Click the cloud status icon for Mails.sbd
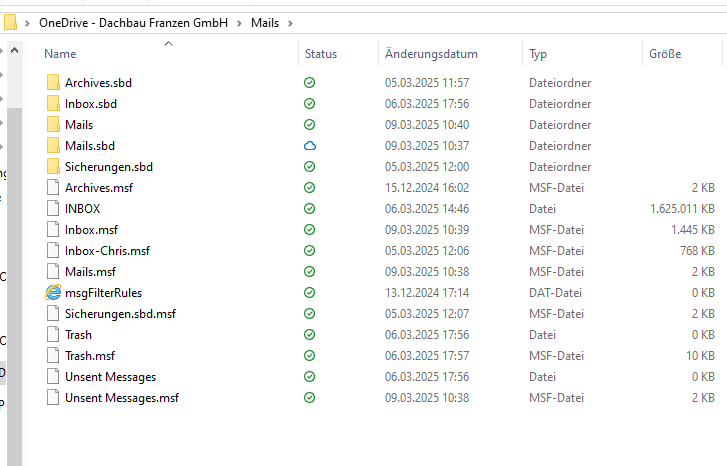Screen dimensions: 727x466 [x=310, y=146]
